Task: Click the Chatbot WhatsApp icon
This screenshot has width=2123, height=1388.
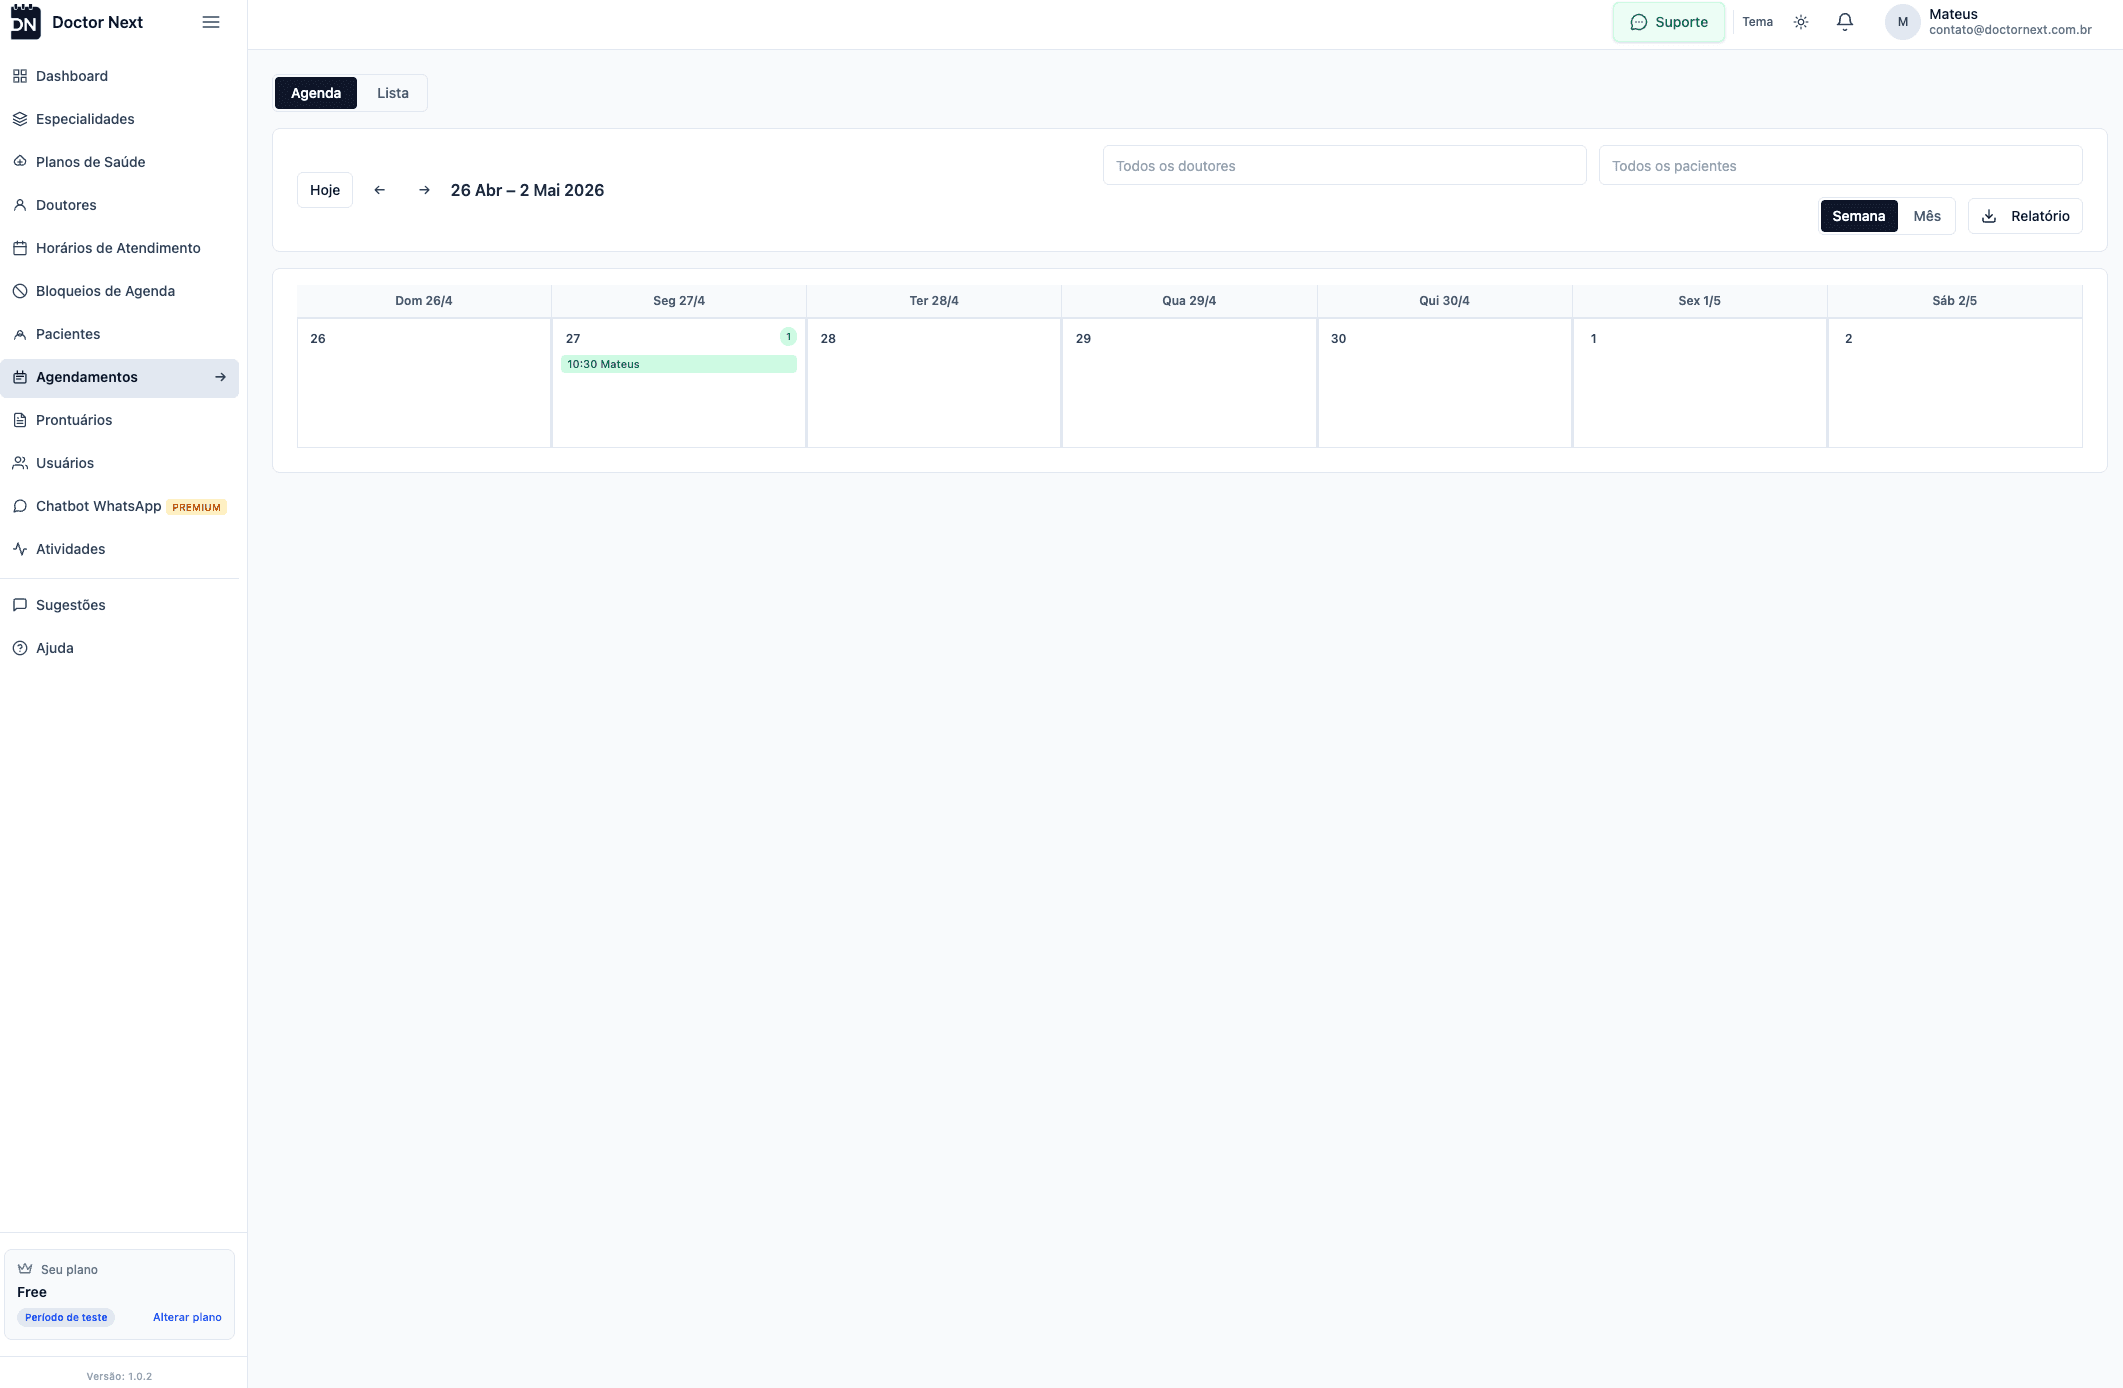Action: (20, 506)
